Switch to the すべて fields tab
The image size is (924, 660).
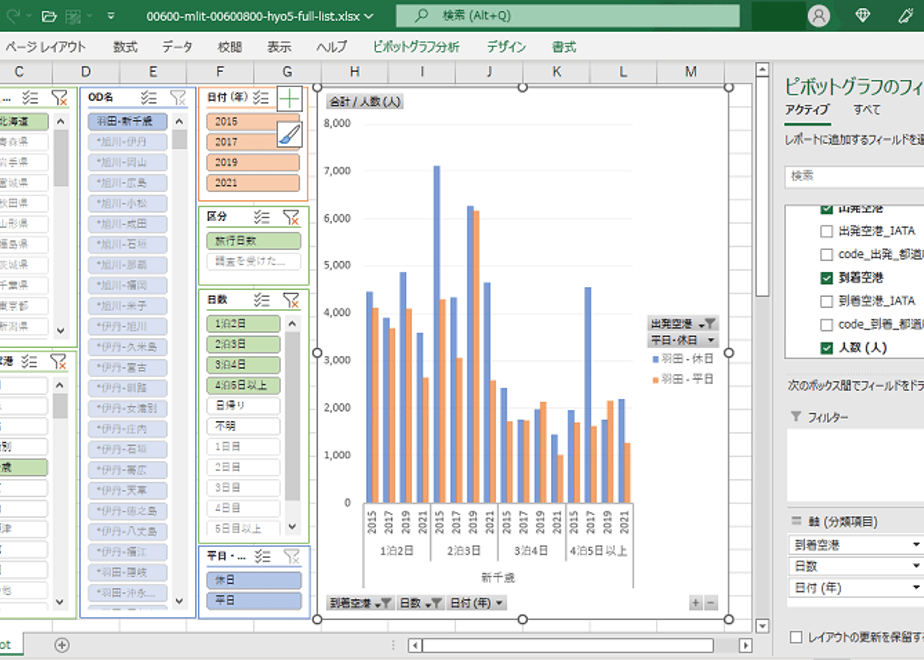pyautogui.click(x=867, y=110)
